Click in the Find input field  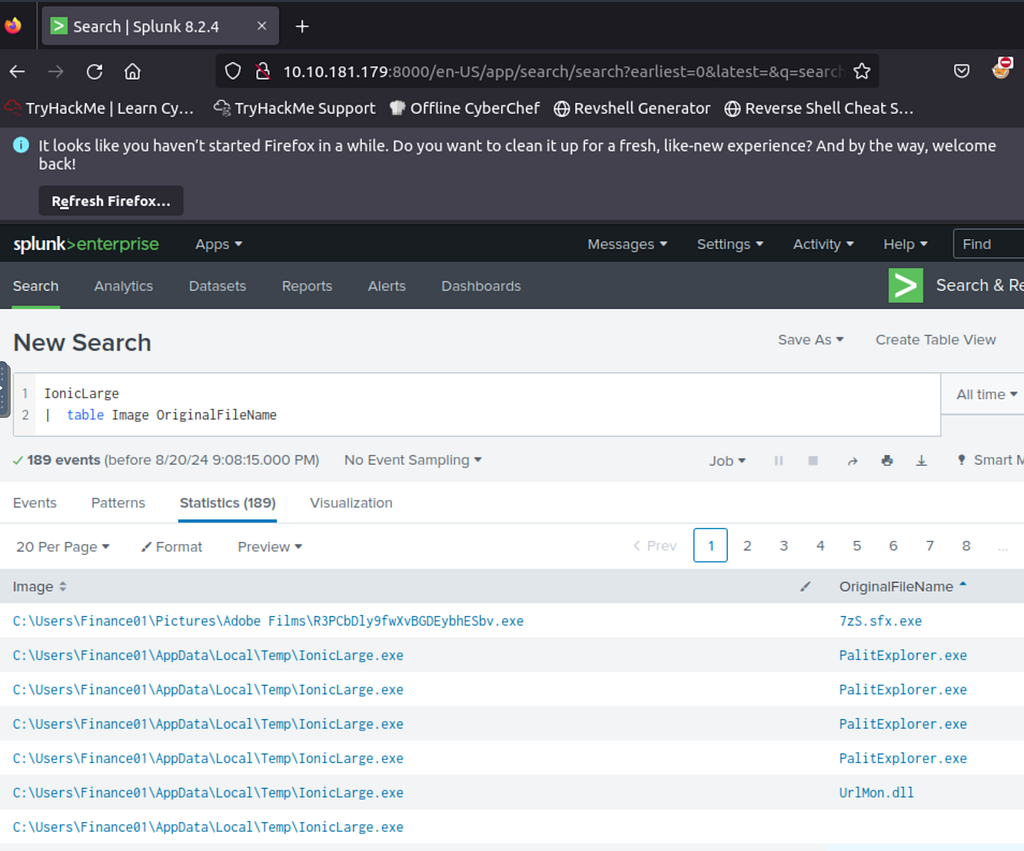[989, 244]
